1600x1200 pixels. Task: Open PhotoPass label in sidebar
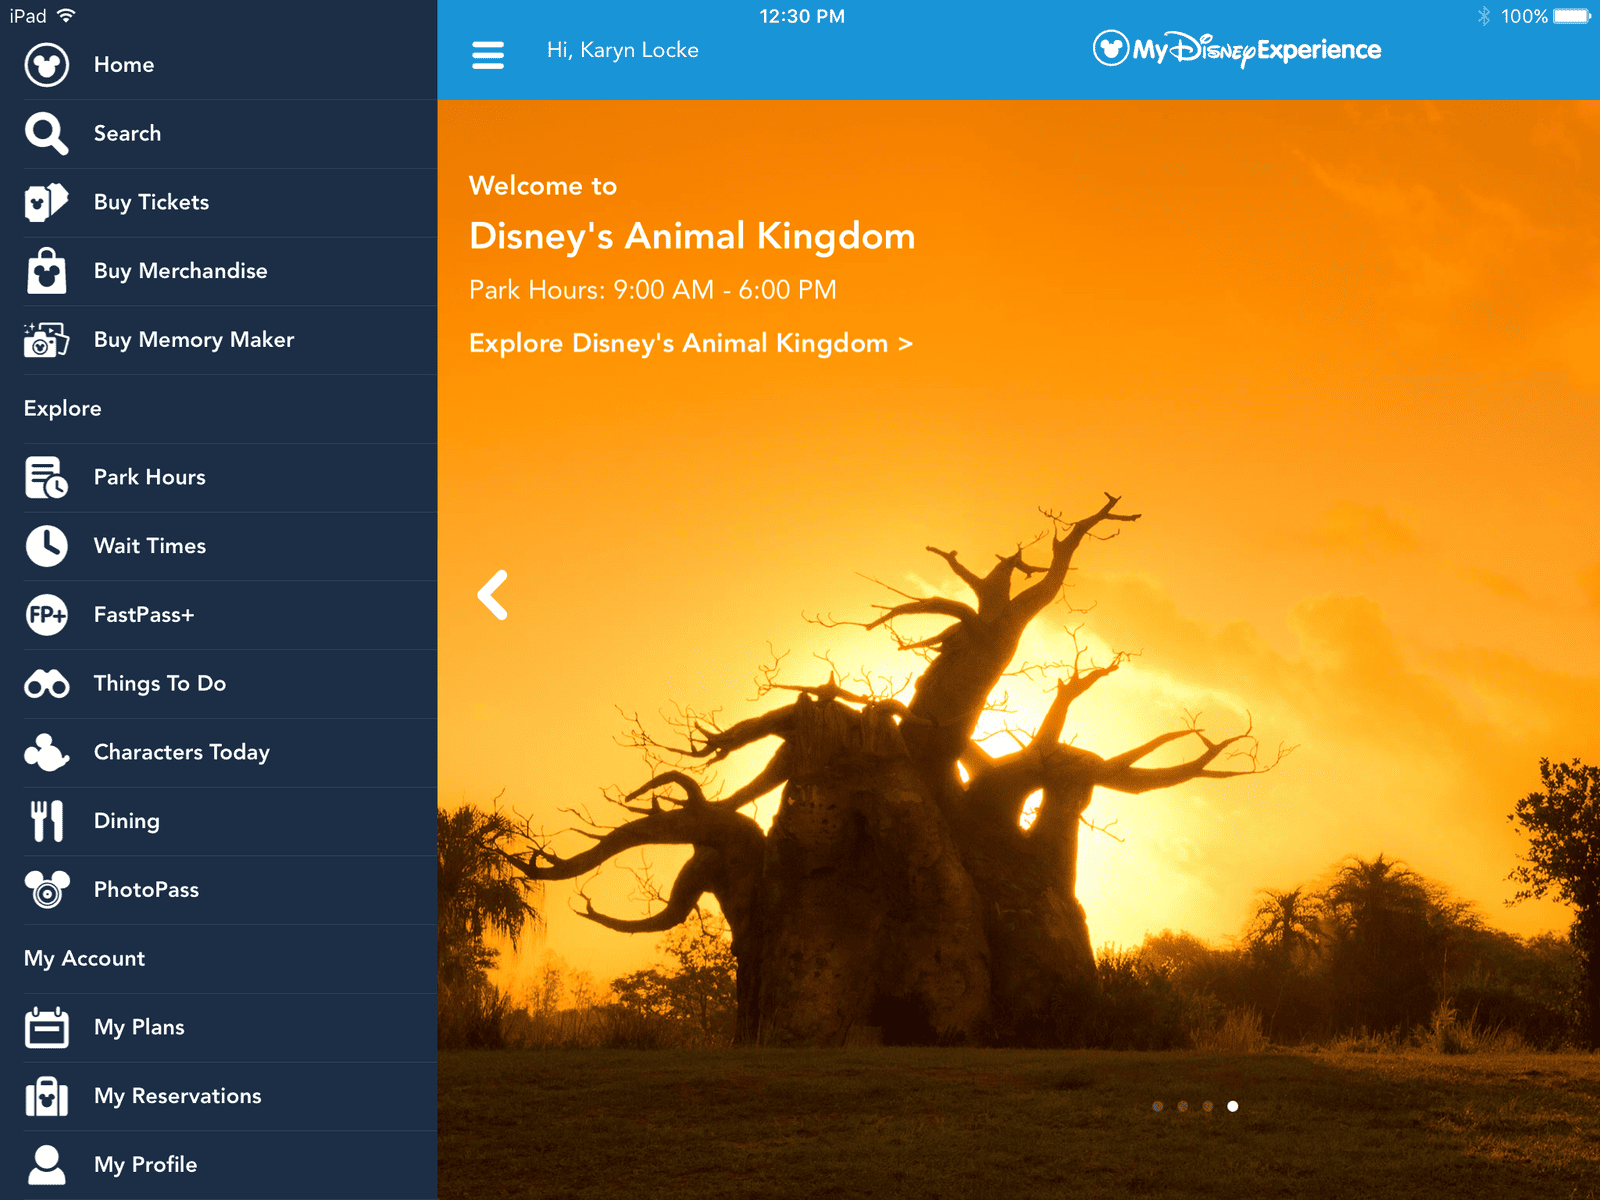(x=147, y=890)
